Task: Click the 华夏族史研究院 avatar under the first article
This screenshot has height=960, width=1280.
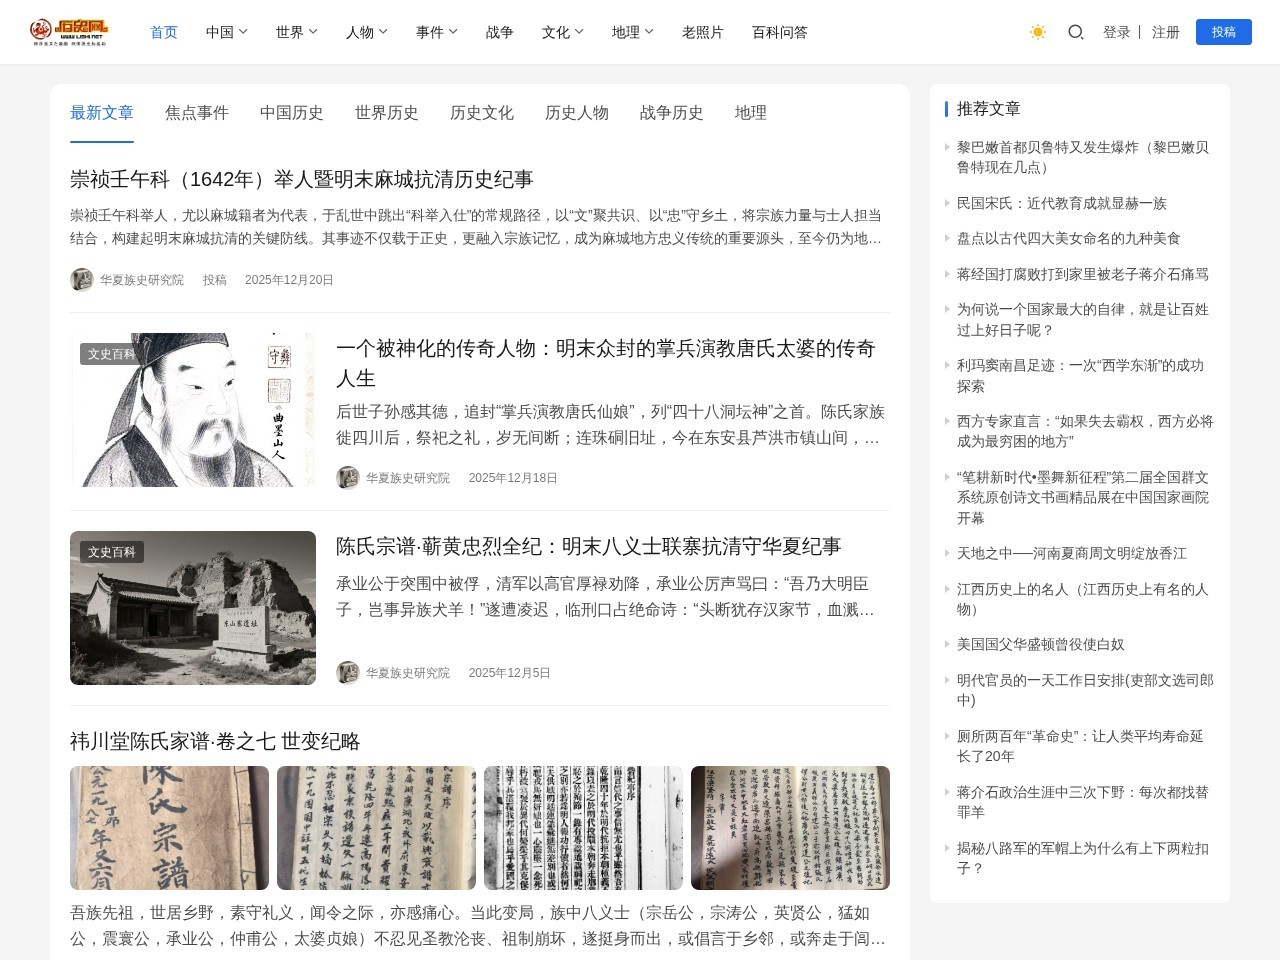Action: pos(82,280)
